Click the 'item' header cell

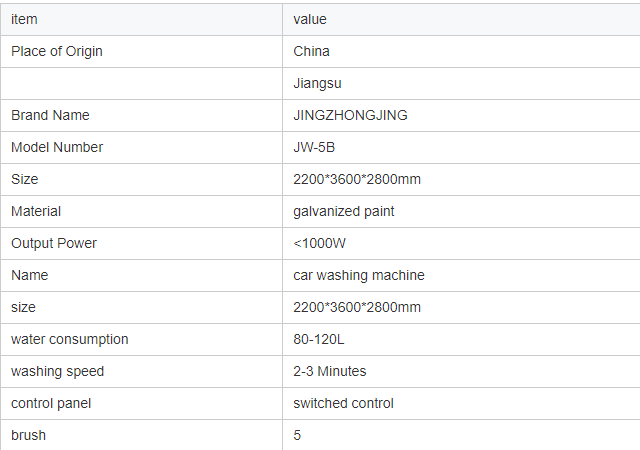(x=24, y=19)
